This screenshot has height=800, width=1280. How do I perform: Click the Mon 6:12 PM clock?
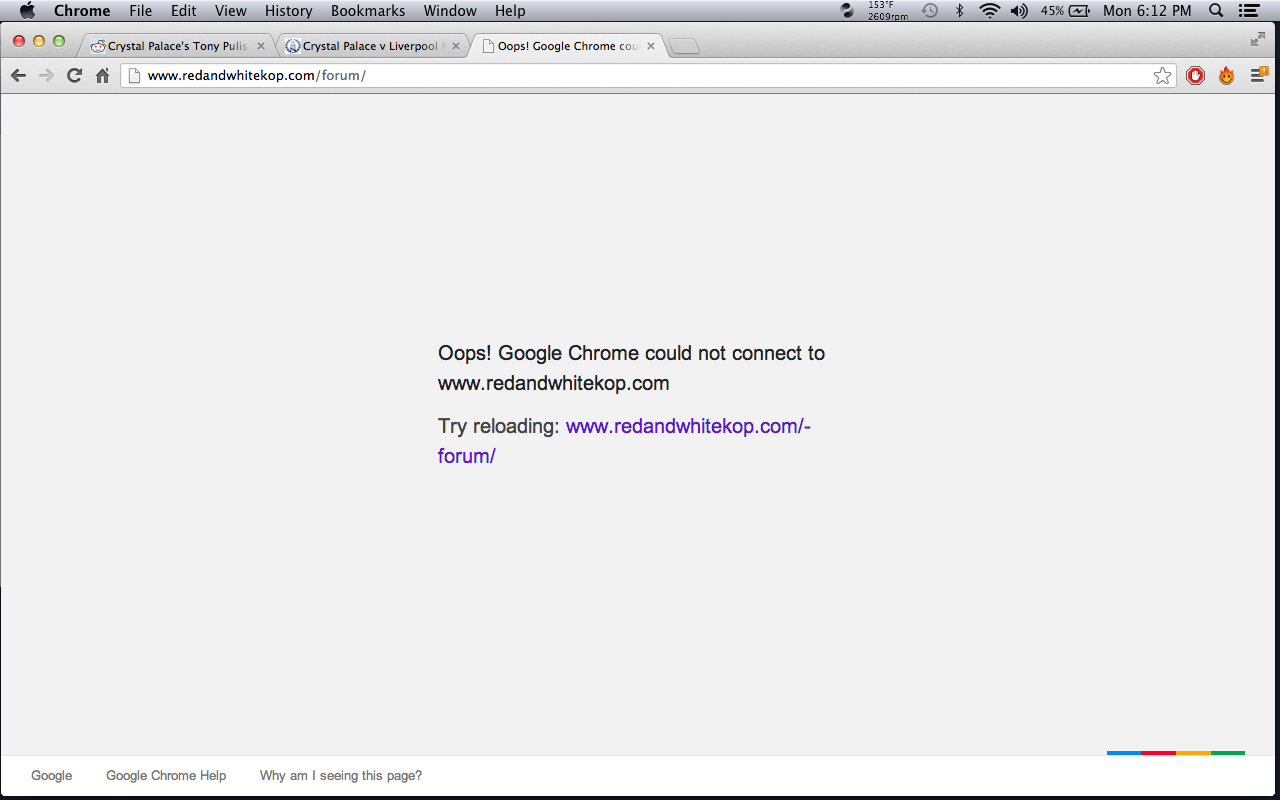click(1147, 11)
